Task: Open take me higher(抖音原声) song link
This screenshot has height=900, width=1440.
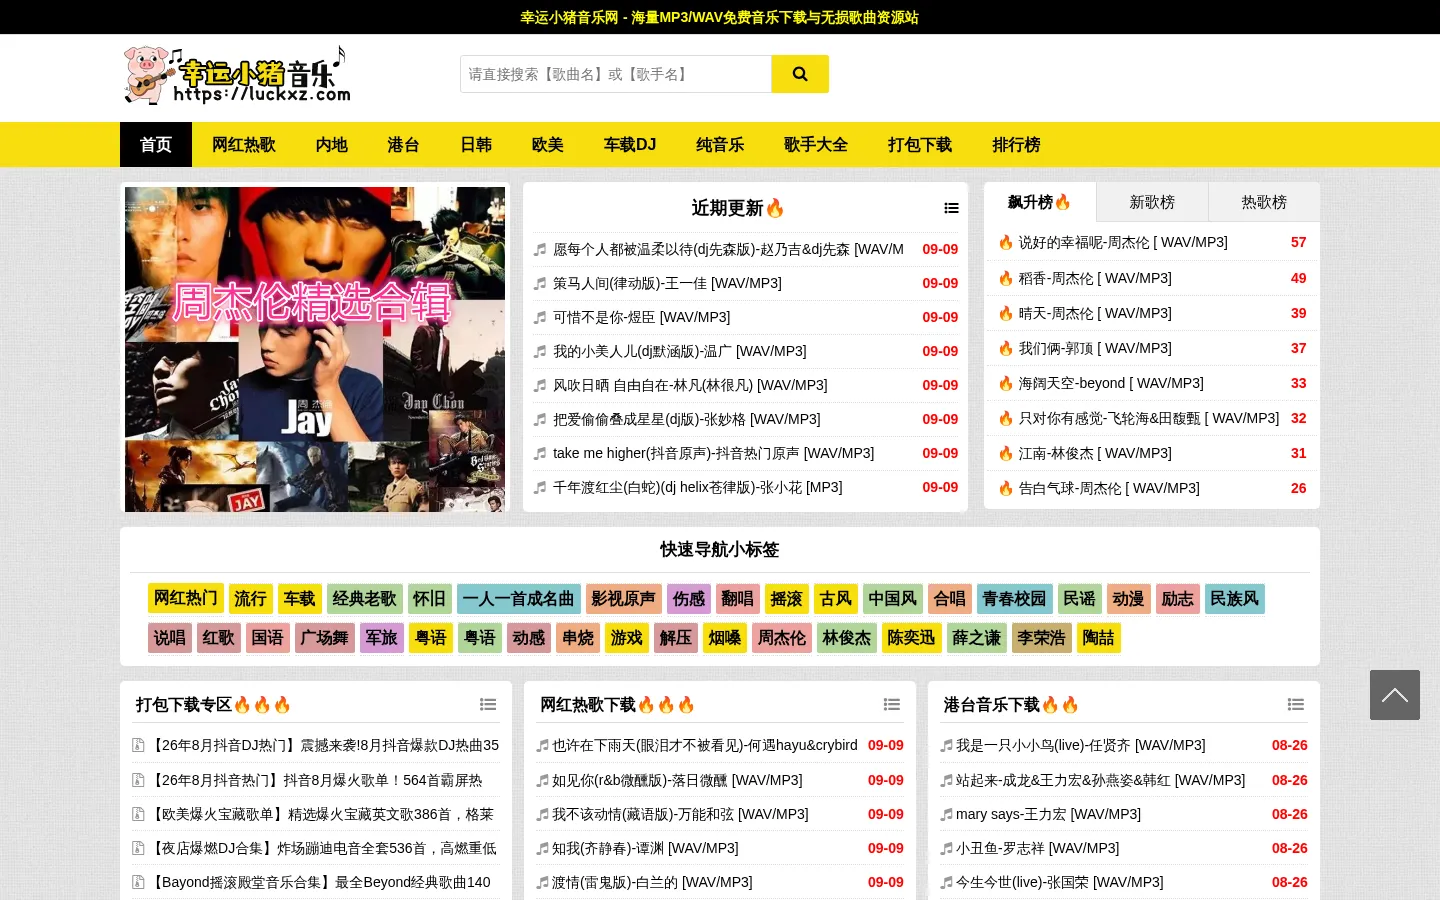Action: coord(713,453)
